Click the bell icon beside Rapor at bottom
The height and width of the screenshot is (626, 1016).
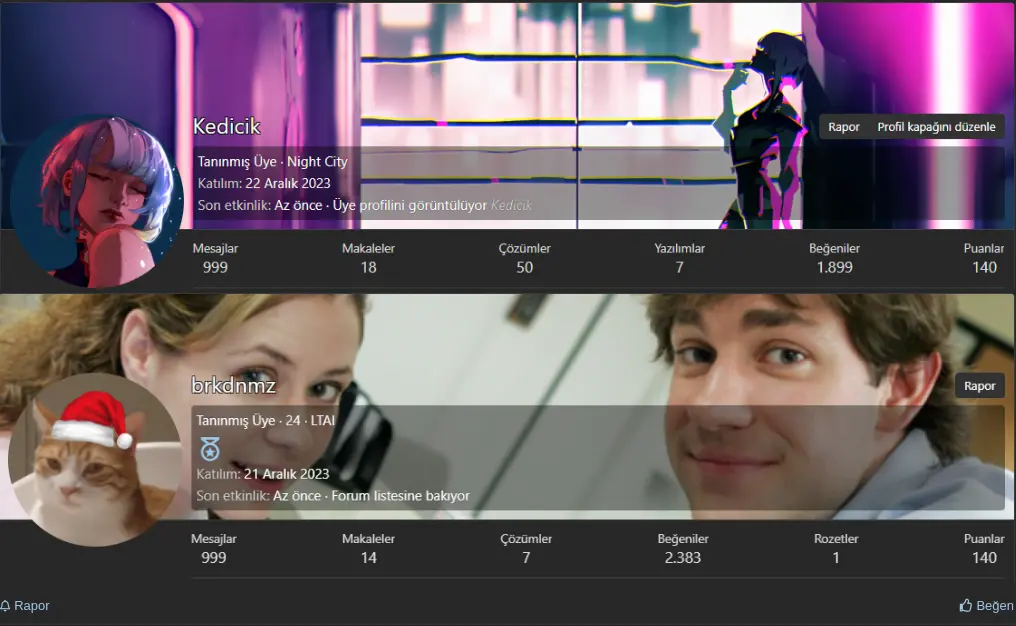[5, 606]
